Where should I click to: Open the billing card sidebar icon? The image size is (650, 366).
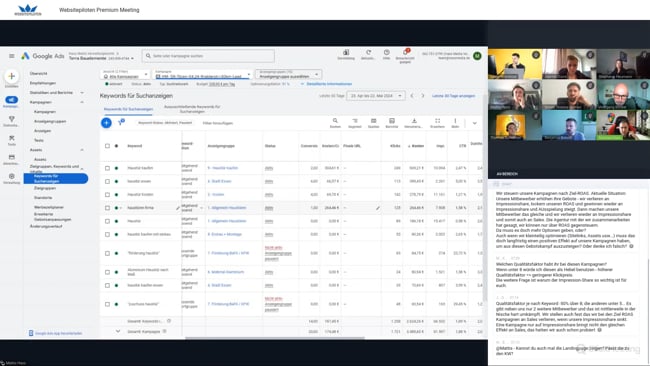click(12, 157)
